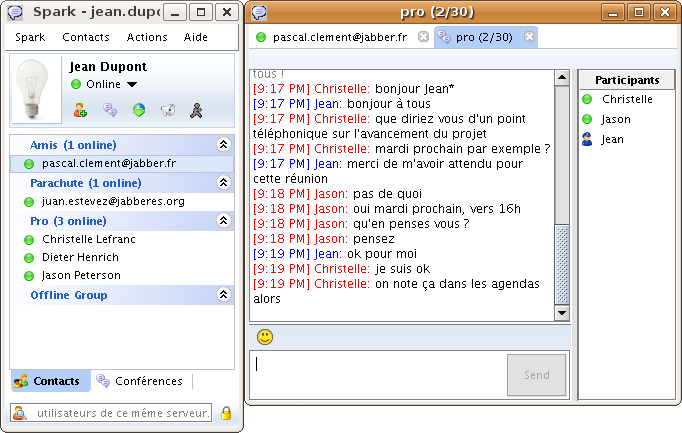Click the megaphone broadcast icon
This screenshot has height=433, width=682.
[x=169, y=110]
